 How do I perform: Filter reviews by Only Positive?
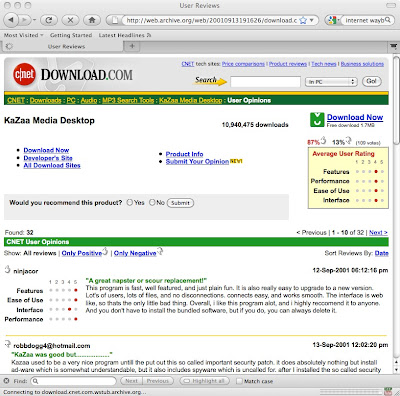82,253
